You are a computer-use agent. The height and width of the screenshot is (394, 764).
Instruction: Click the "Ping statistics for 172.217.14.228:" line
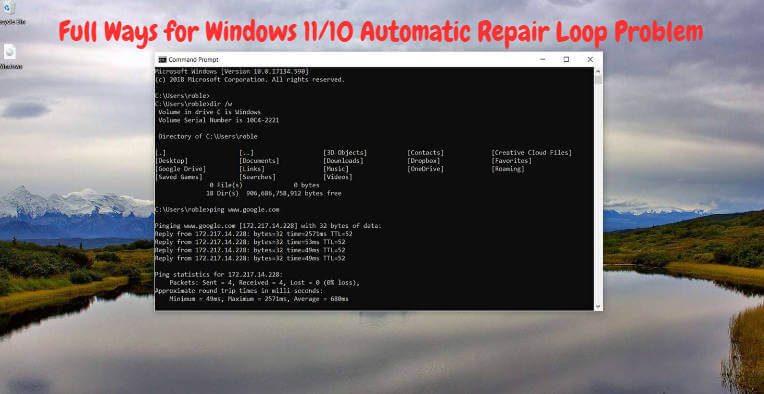coord(218,274)
